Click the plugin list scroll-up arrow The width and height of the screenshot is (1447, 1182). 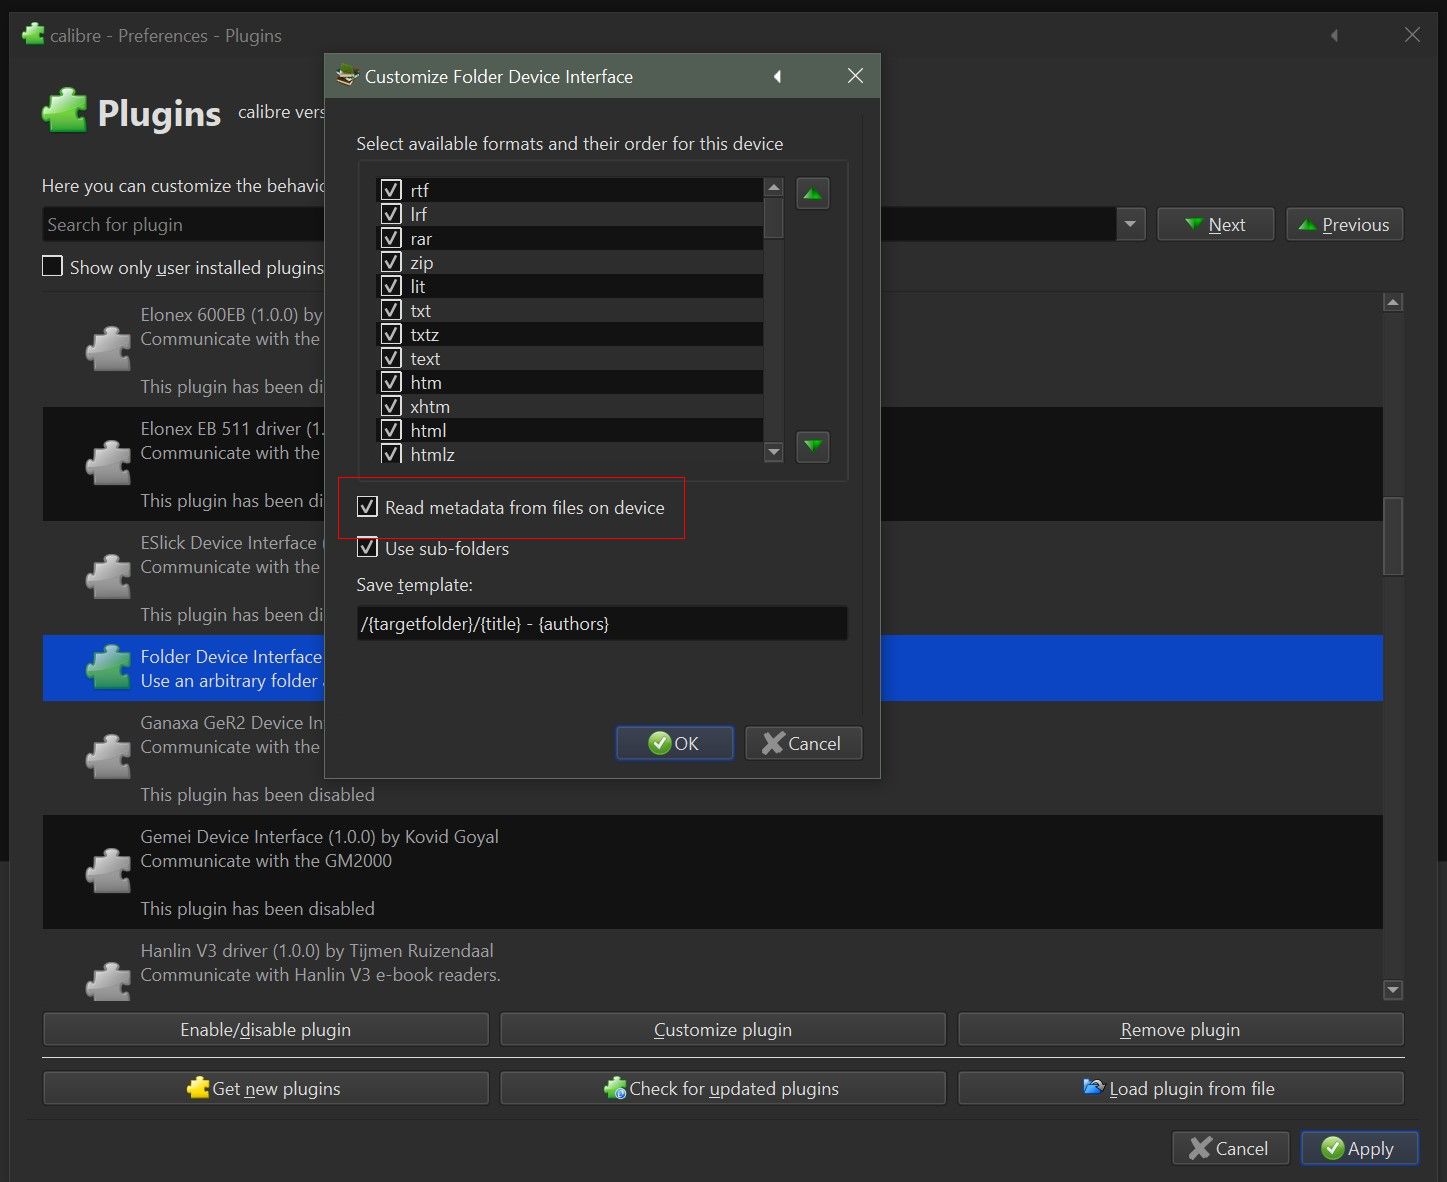click(x=1393, y=302)
